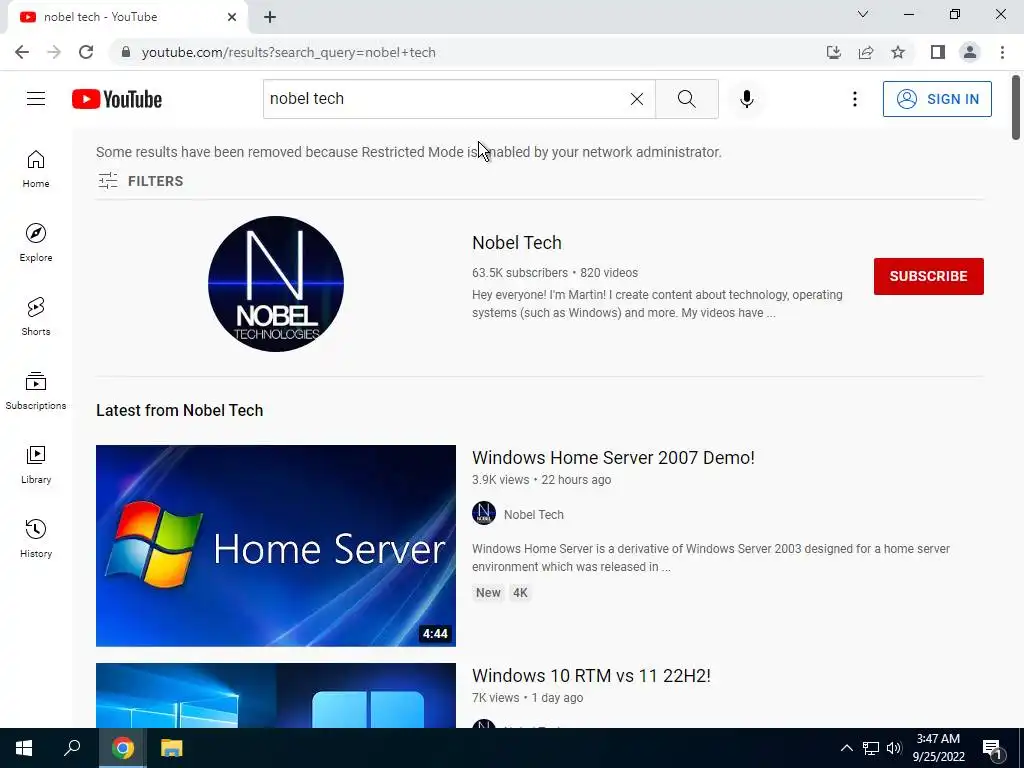The height and width of the screenshot is (768, 1024).
Task: Open a new browser tab
Action: [270, 17]
